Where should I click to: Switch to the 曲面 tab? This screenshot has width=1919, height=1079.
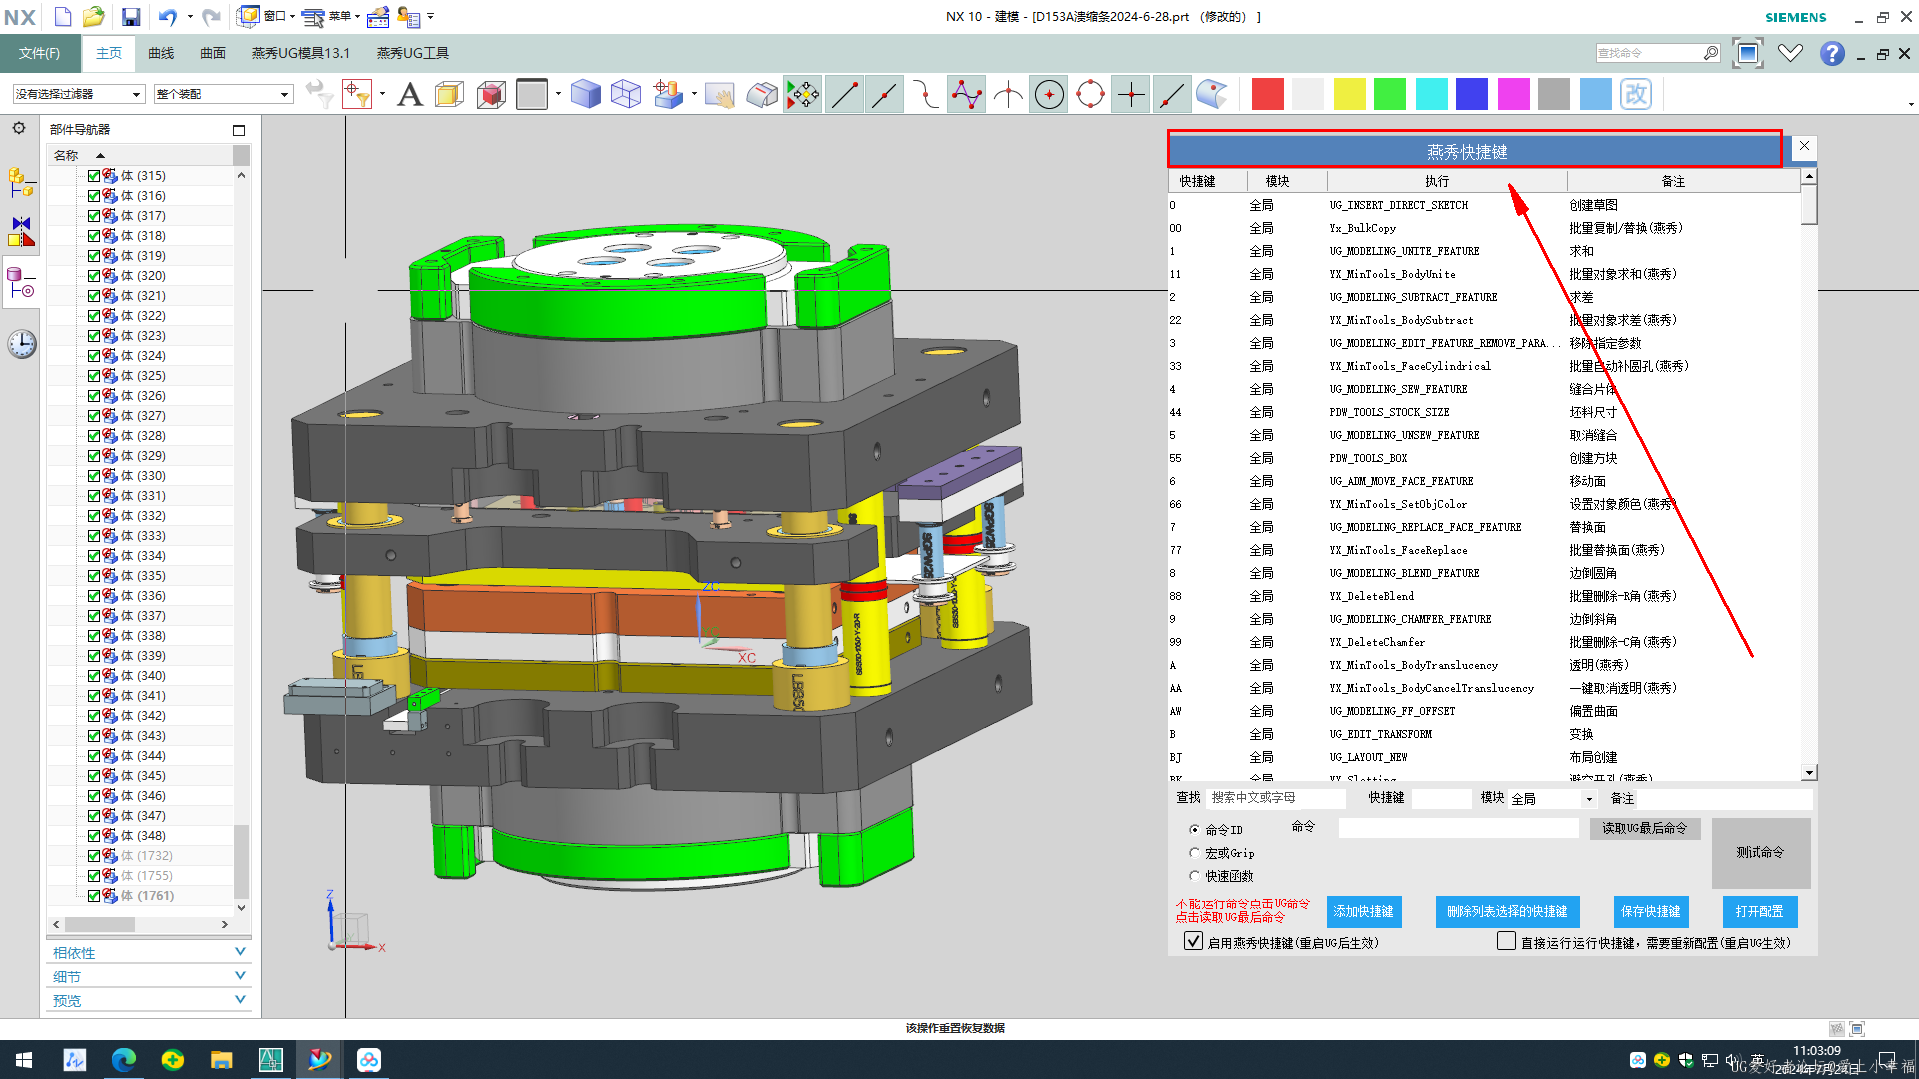213,53
